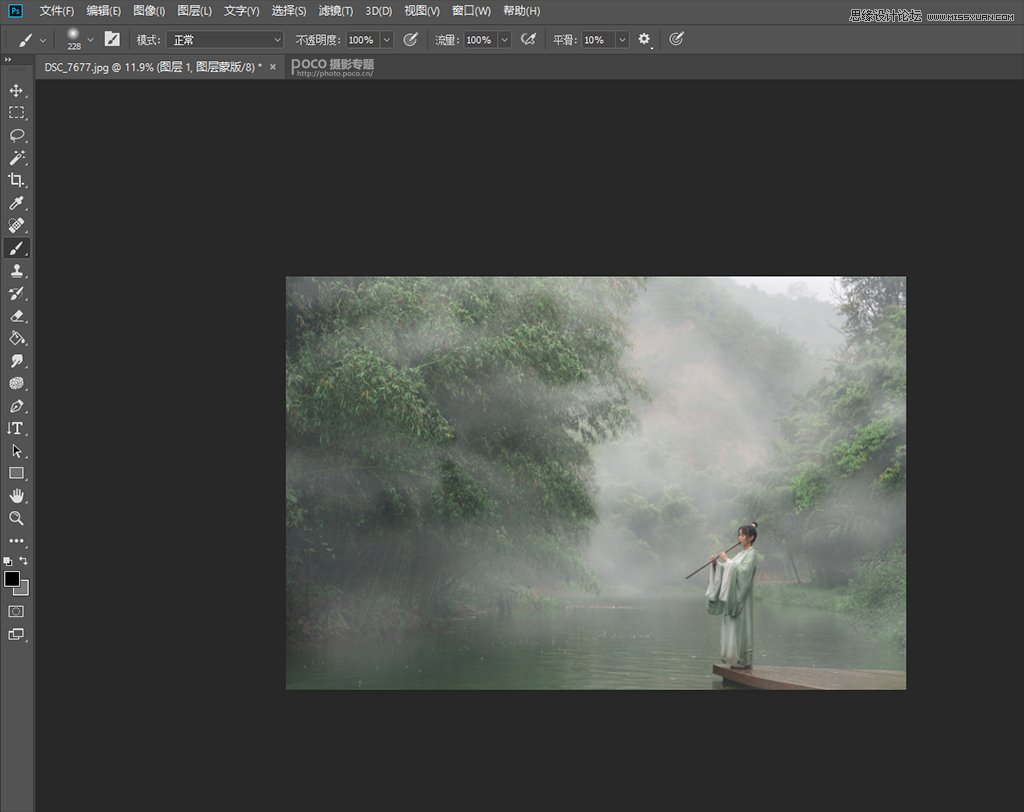The height and width of the screenshot is (812, 1024).
Task: Select the Horizontal Type tool
Action: pos(16,428)
